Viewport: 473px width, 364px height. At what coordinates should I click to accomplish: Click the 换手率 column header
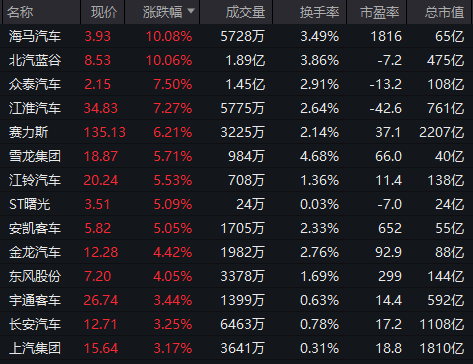[x=319, y=12]
